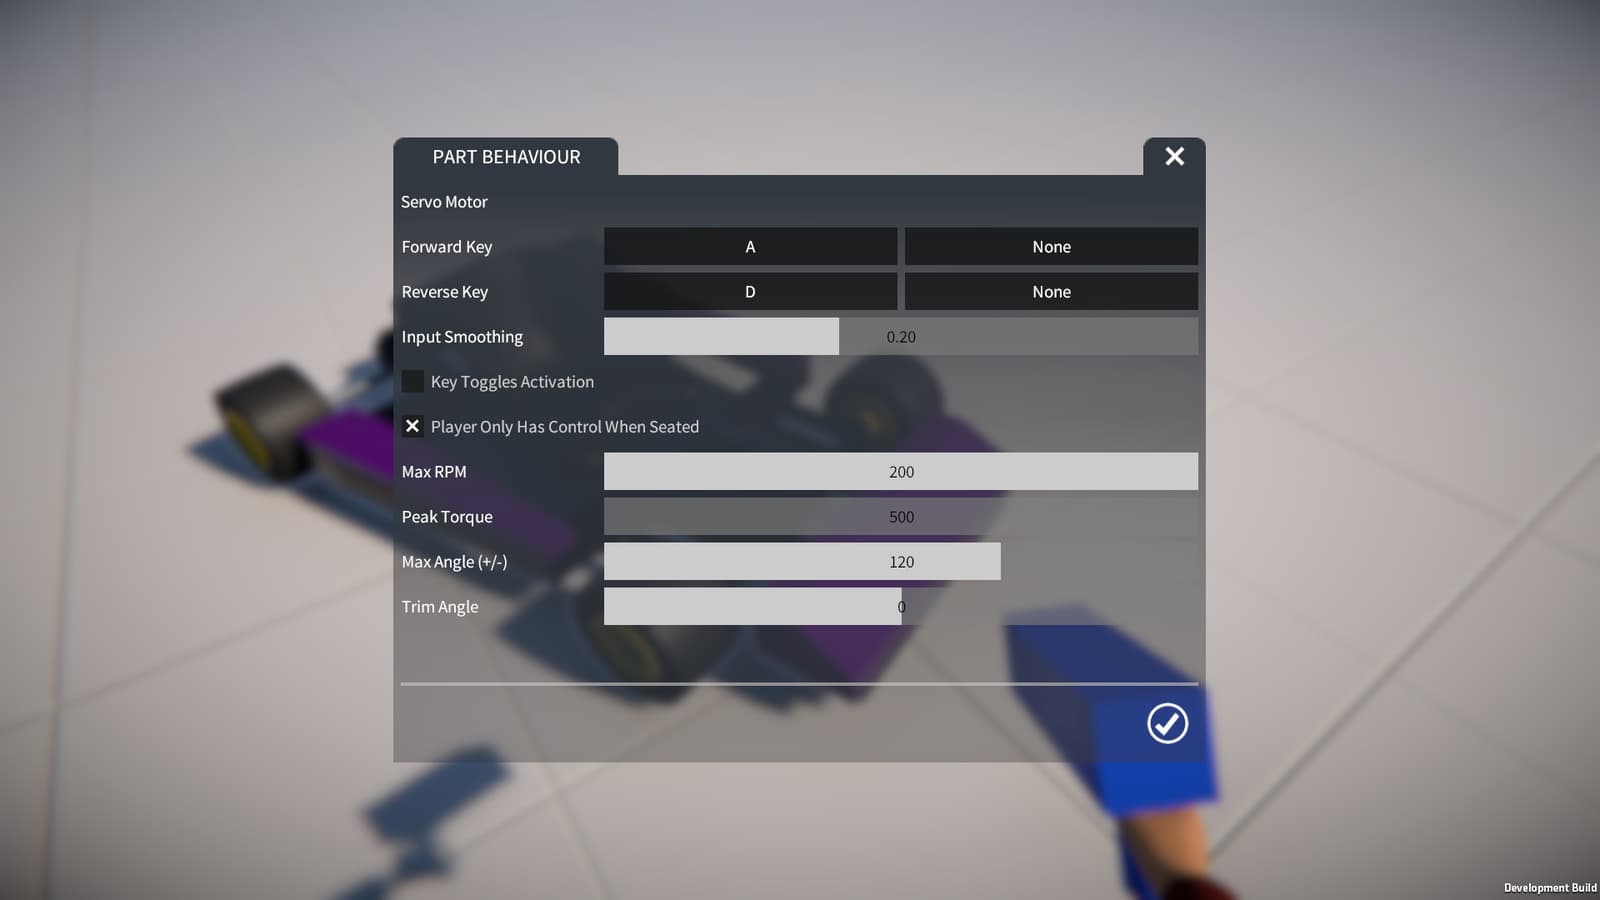Click the Trim Angle label
Image resolution: width=1600 pixels, height=900 pixels.
[440, 607]
